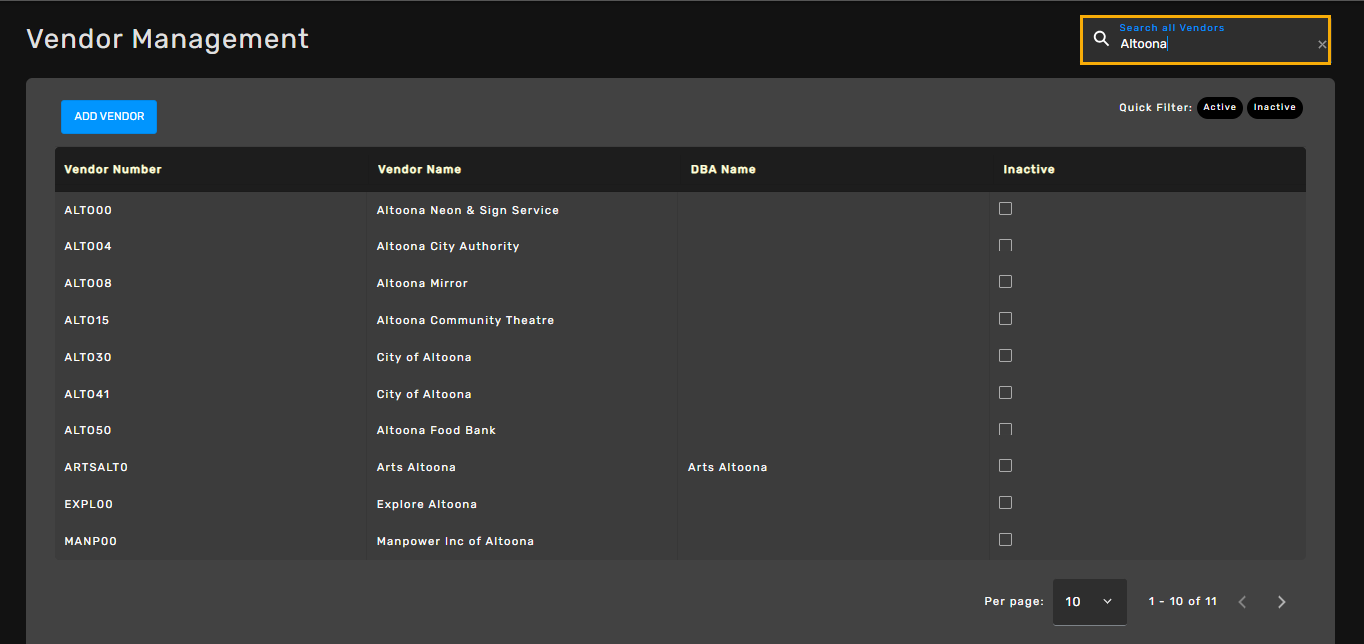Select vendor number ALTO30
Screen dimensions: 1364x644
[x=88, y=358]
